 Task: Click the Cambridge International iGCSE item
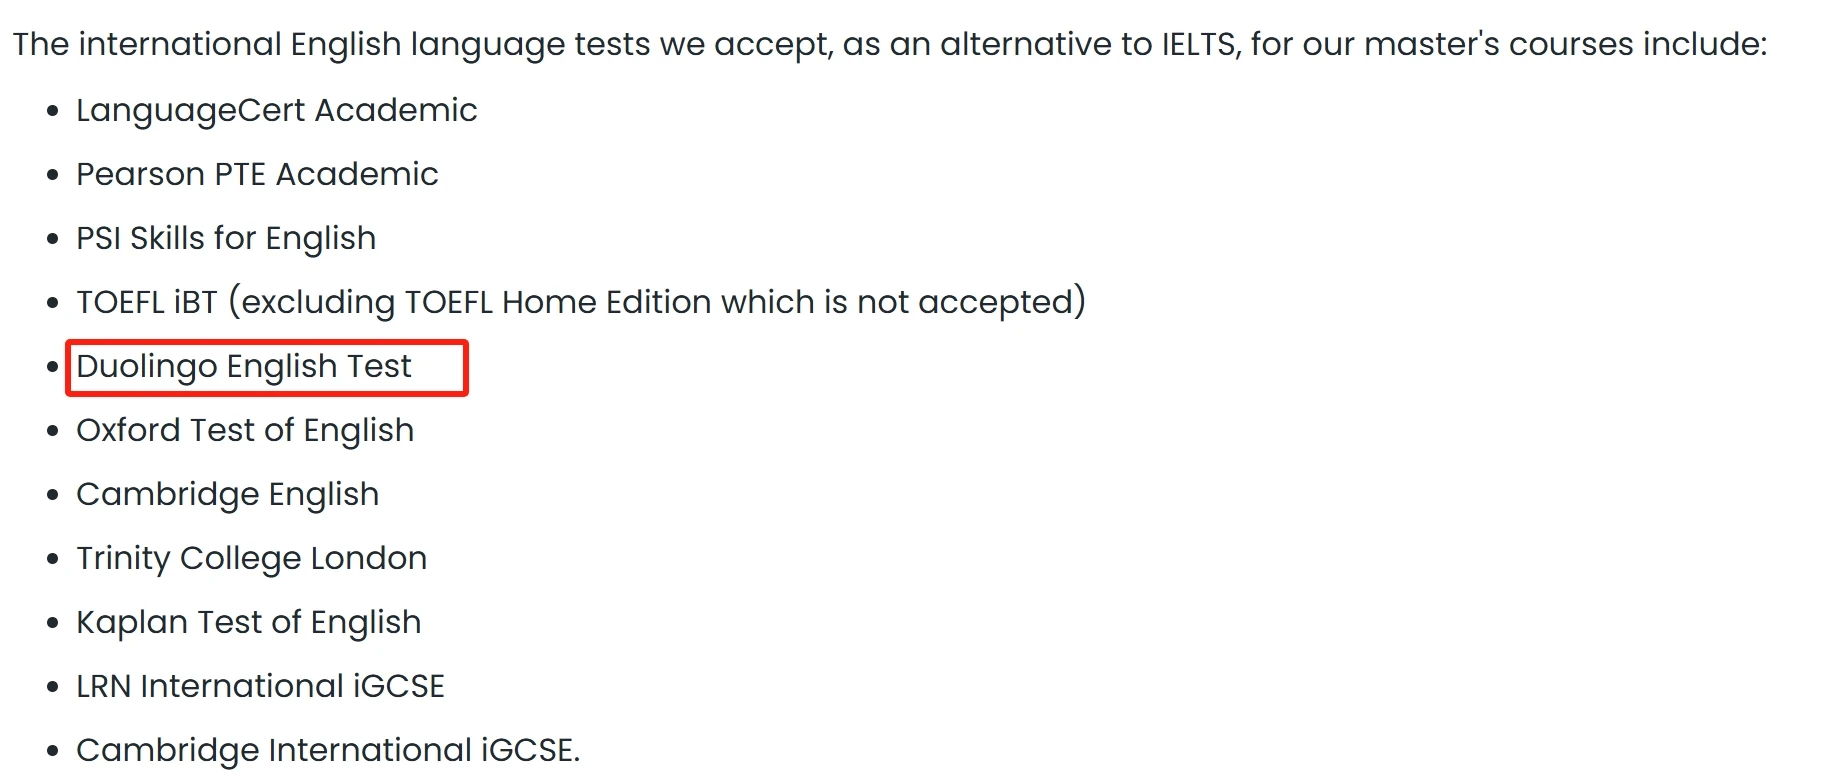[328, 750]
